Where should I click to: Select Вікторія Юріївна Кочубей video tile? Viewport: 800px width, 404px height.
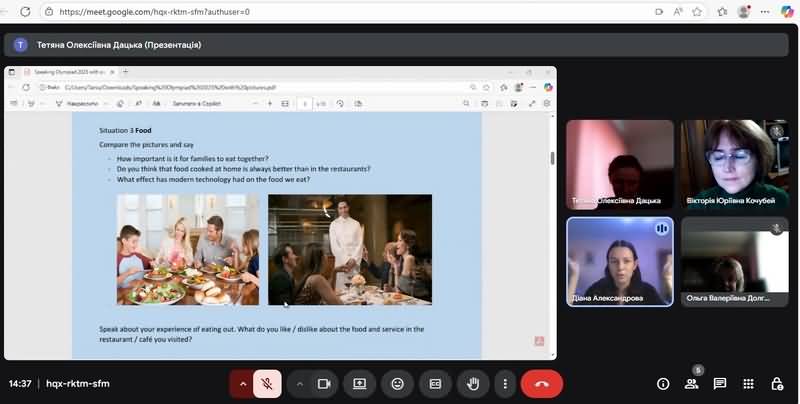tap(733, 163)
